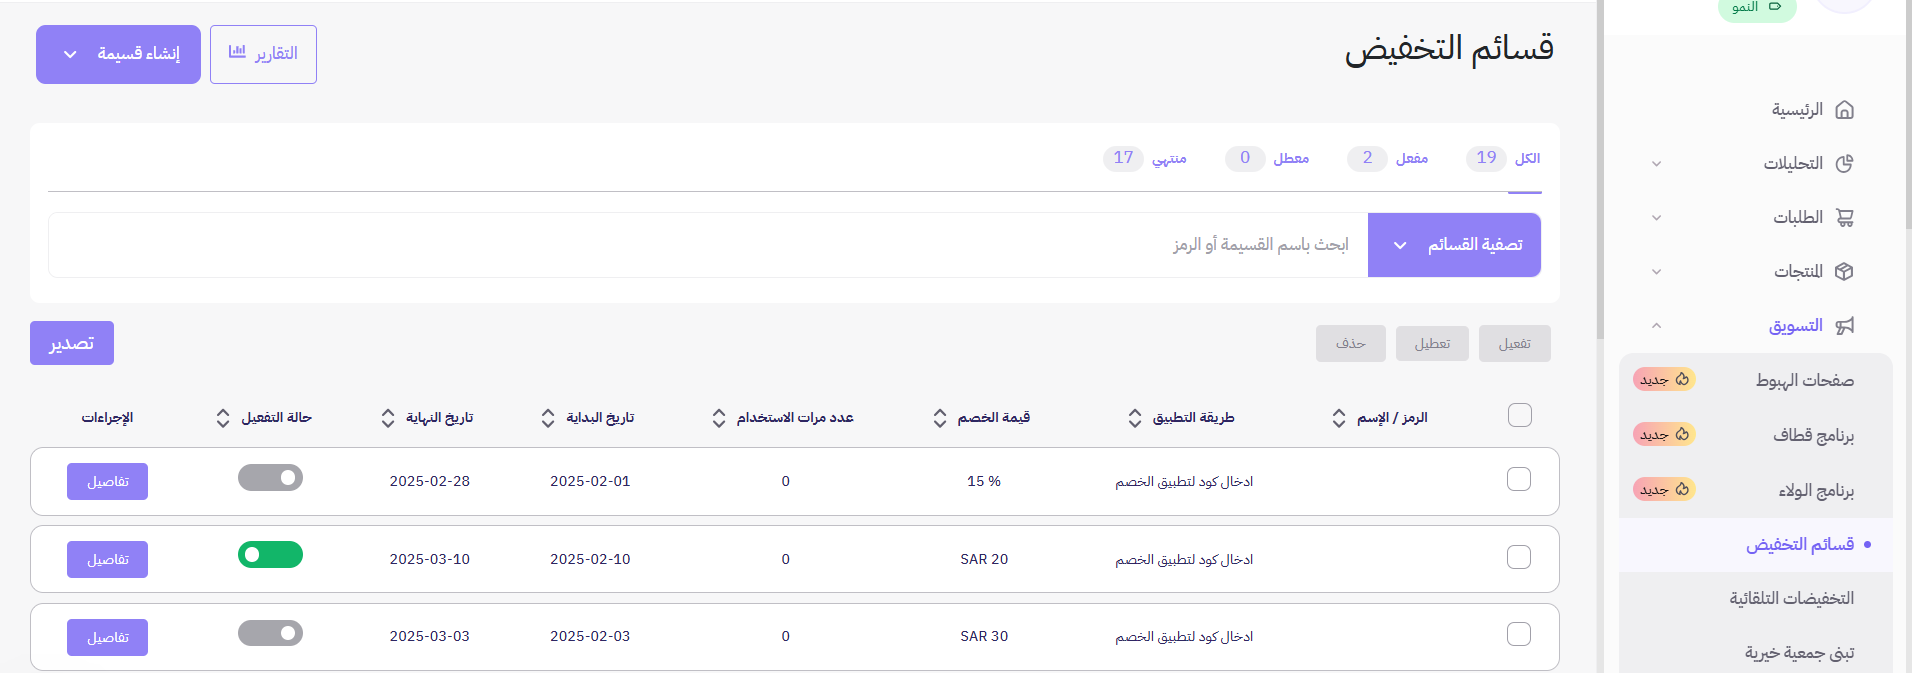Click the orders cart icon
The width and height of the screenshot is (1912, 673).
[x=1845, y=218]
